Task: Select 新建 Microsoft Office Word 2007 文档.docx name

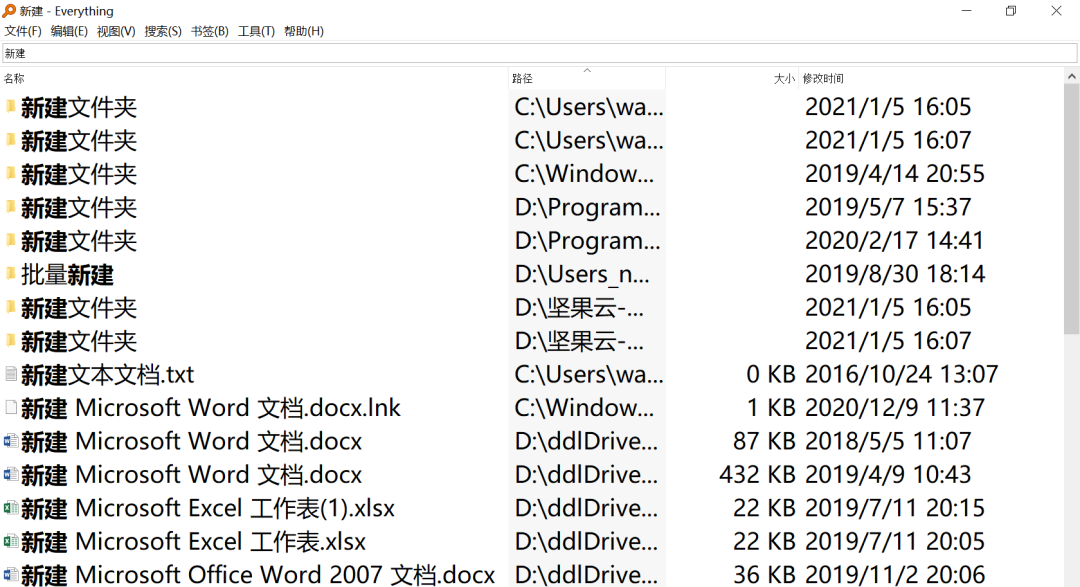Action: coord(258,575)
